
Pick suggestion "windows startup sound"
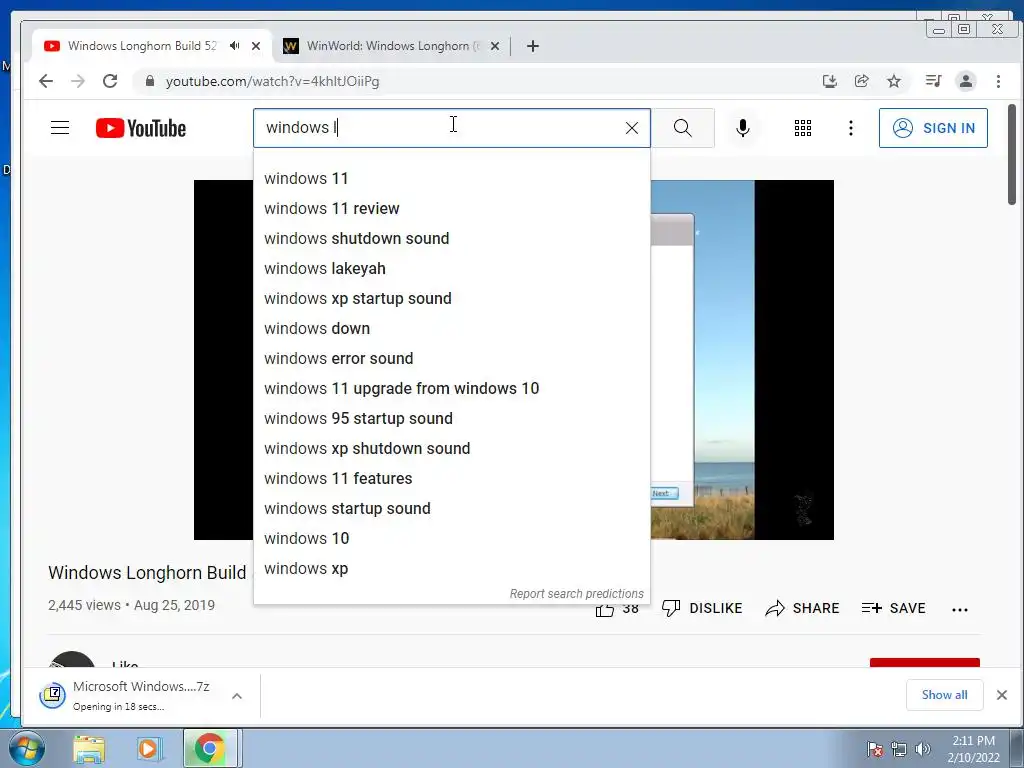point(451,509)
